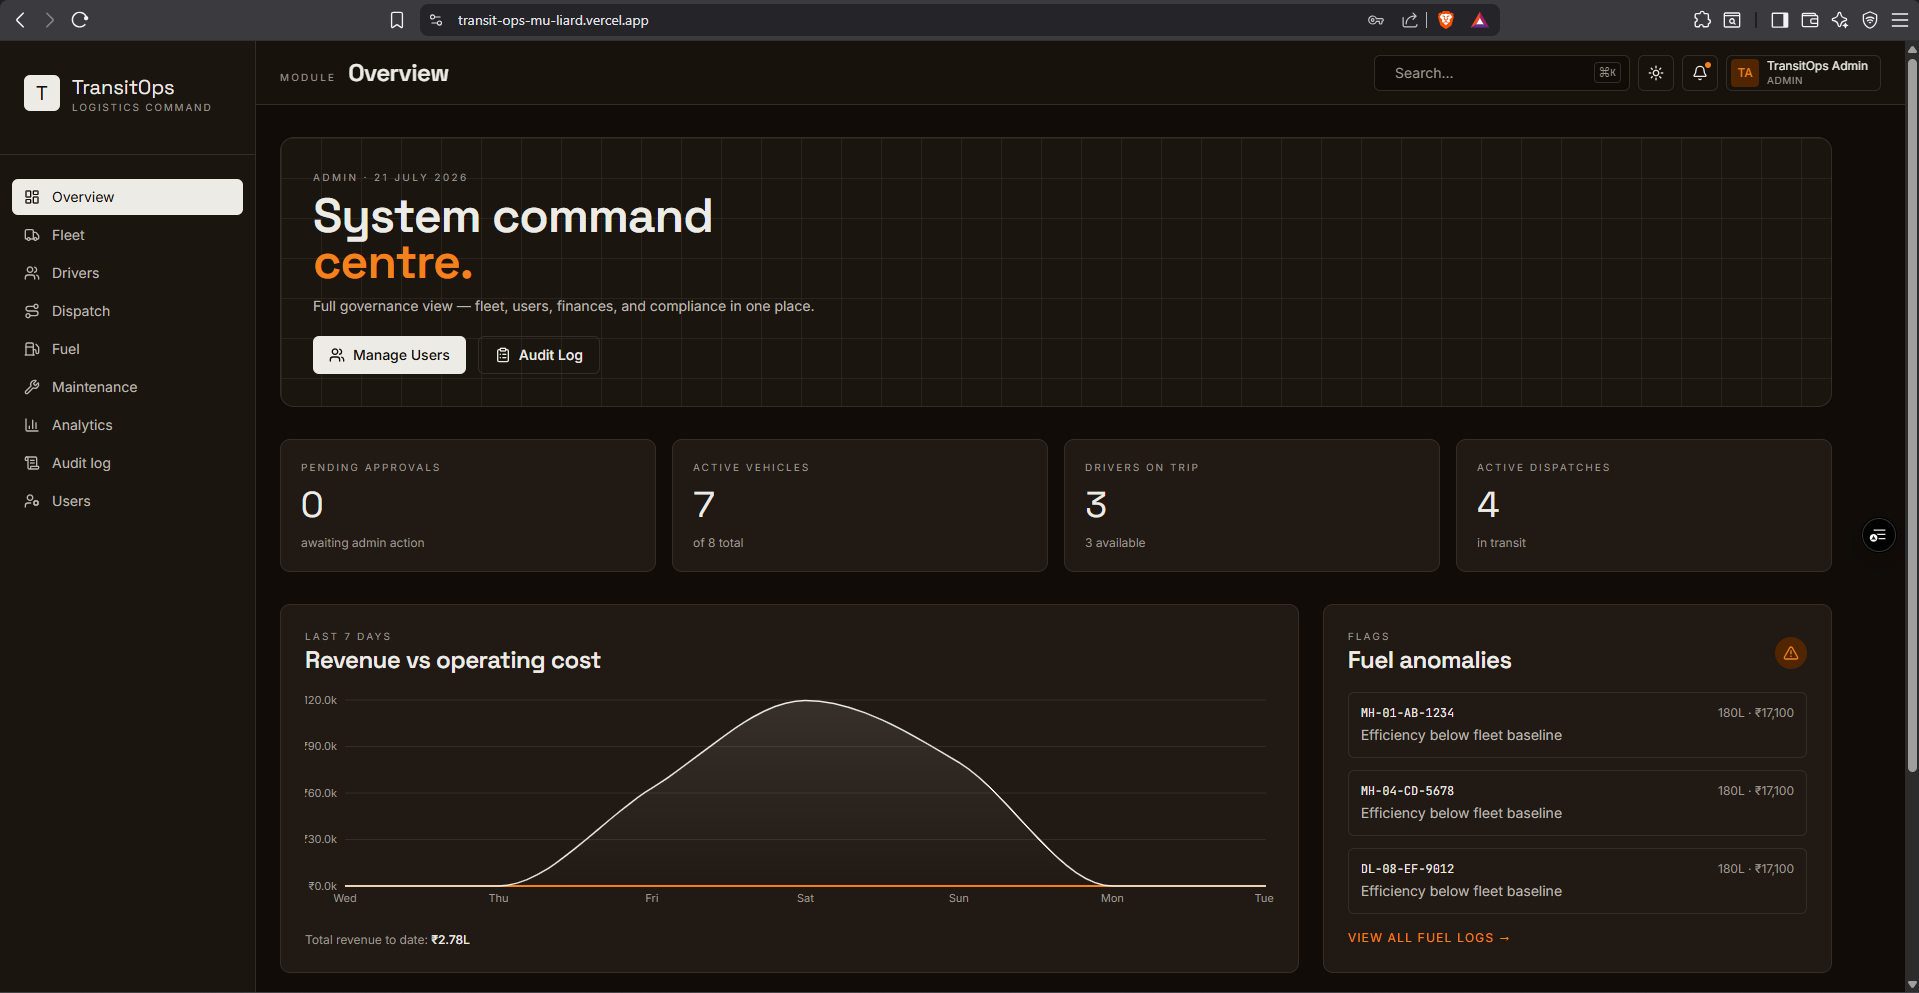Viewport: 1919px width, 993px height.
Task: Click the floating settings widget on right edge
Action: (1878, 536)
